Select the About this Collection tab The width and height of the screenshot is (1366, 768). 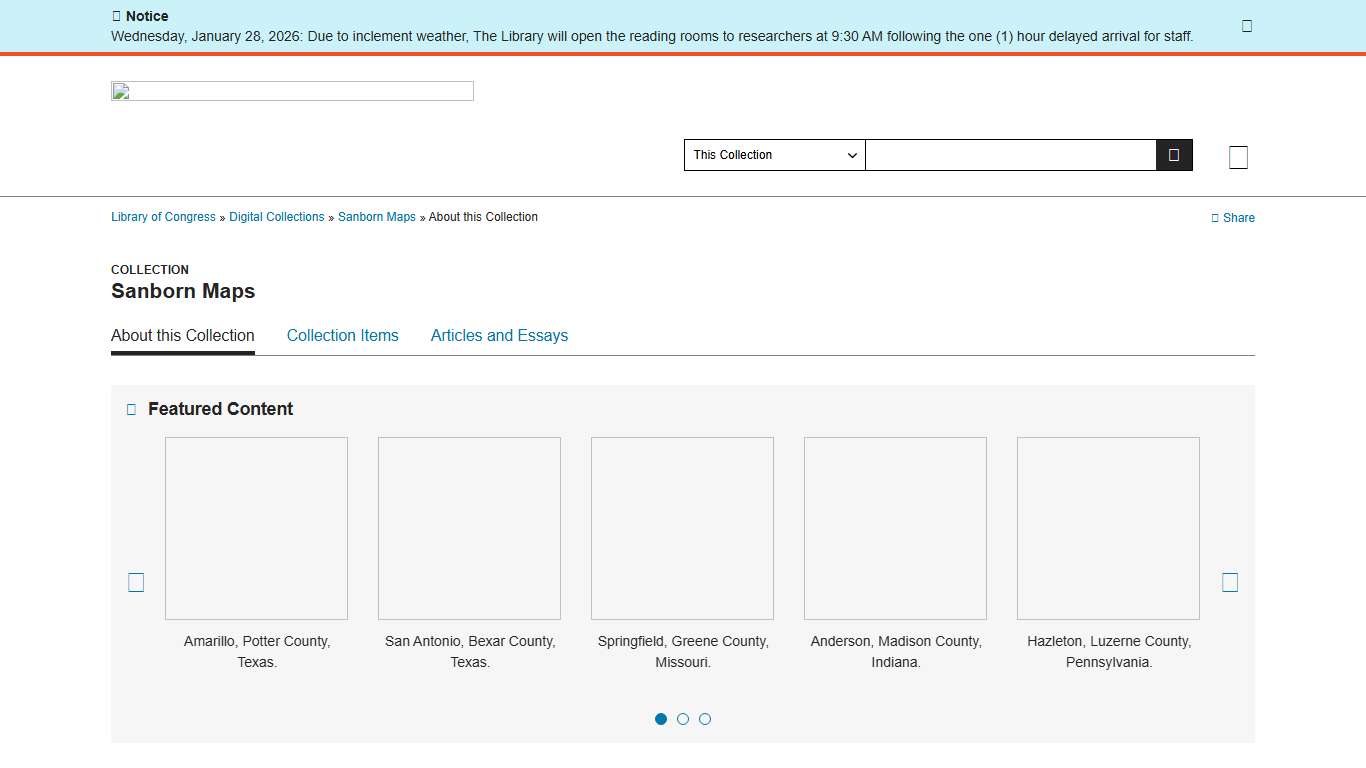pos(183,336)
